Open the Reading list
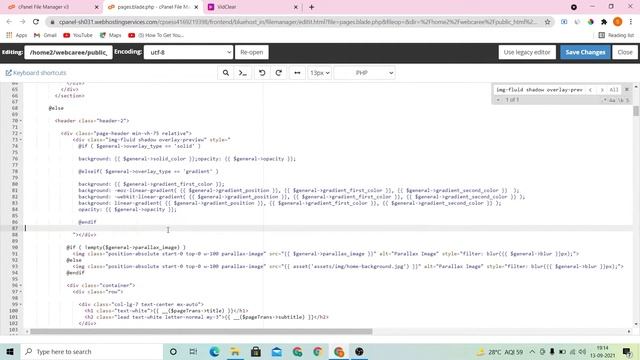The image size is (640, 360). click(x=616, y=35)
